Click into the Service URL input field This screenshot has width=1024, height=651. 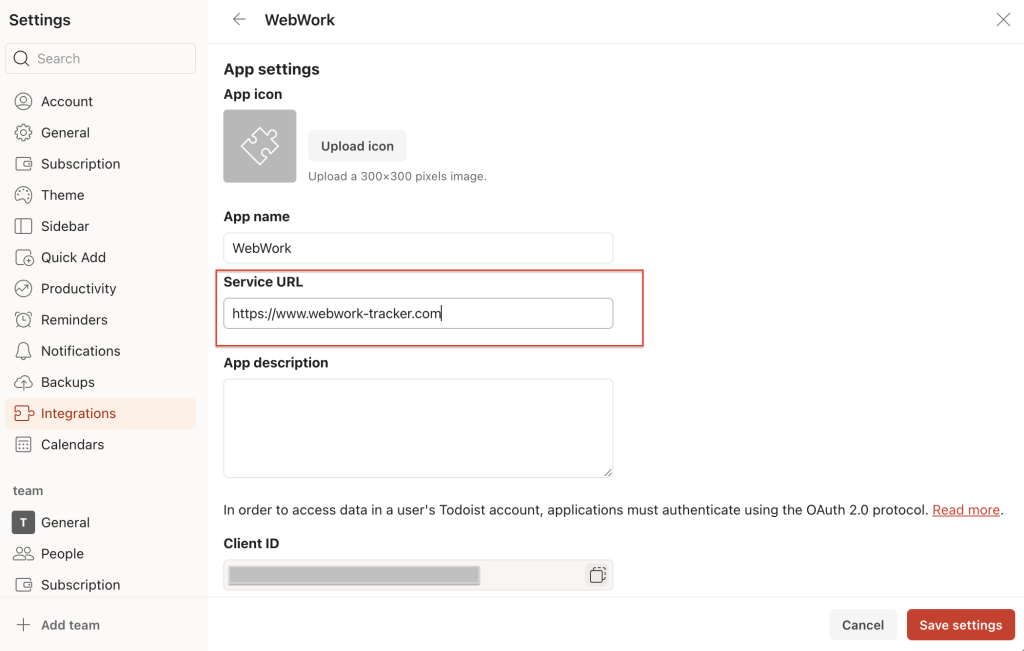[x=418, y=313]
